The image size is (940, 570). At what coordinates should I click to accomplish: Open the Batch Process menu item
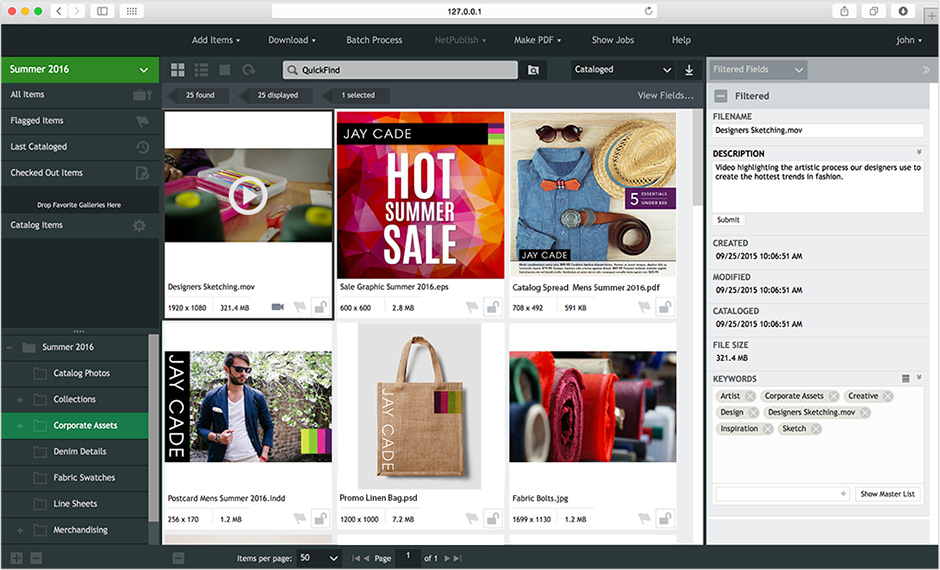click(x=374, y=40)
